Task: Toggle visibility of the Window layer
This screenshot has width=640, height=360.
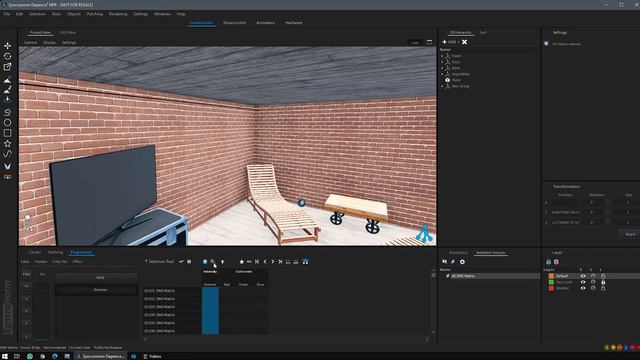Action: [583, 288]
